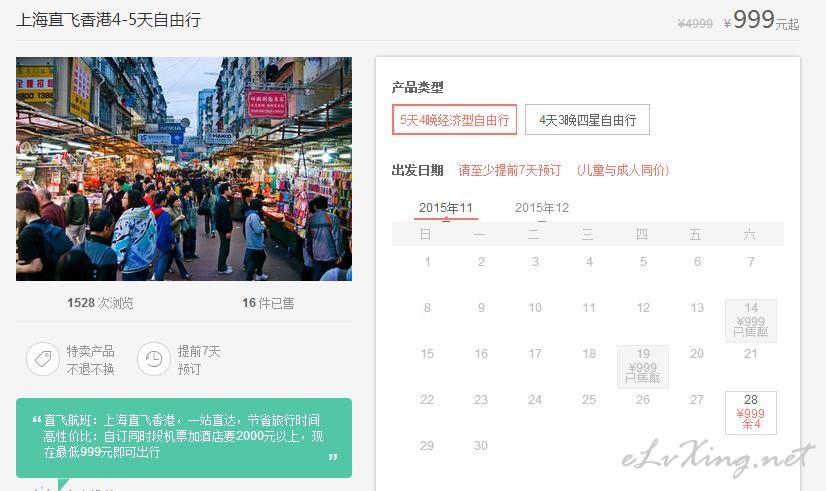Click calendar date 30
Screen dimensions: 826x491
pos(481,446)
